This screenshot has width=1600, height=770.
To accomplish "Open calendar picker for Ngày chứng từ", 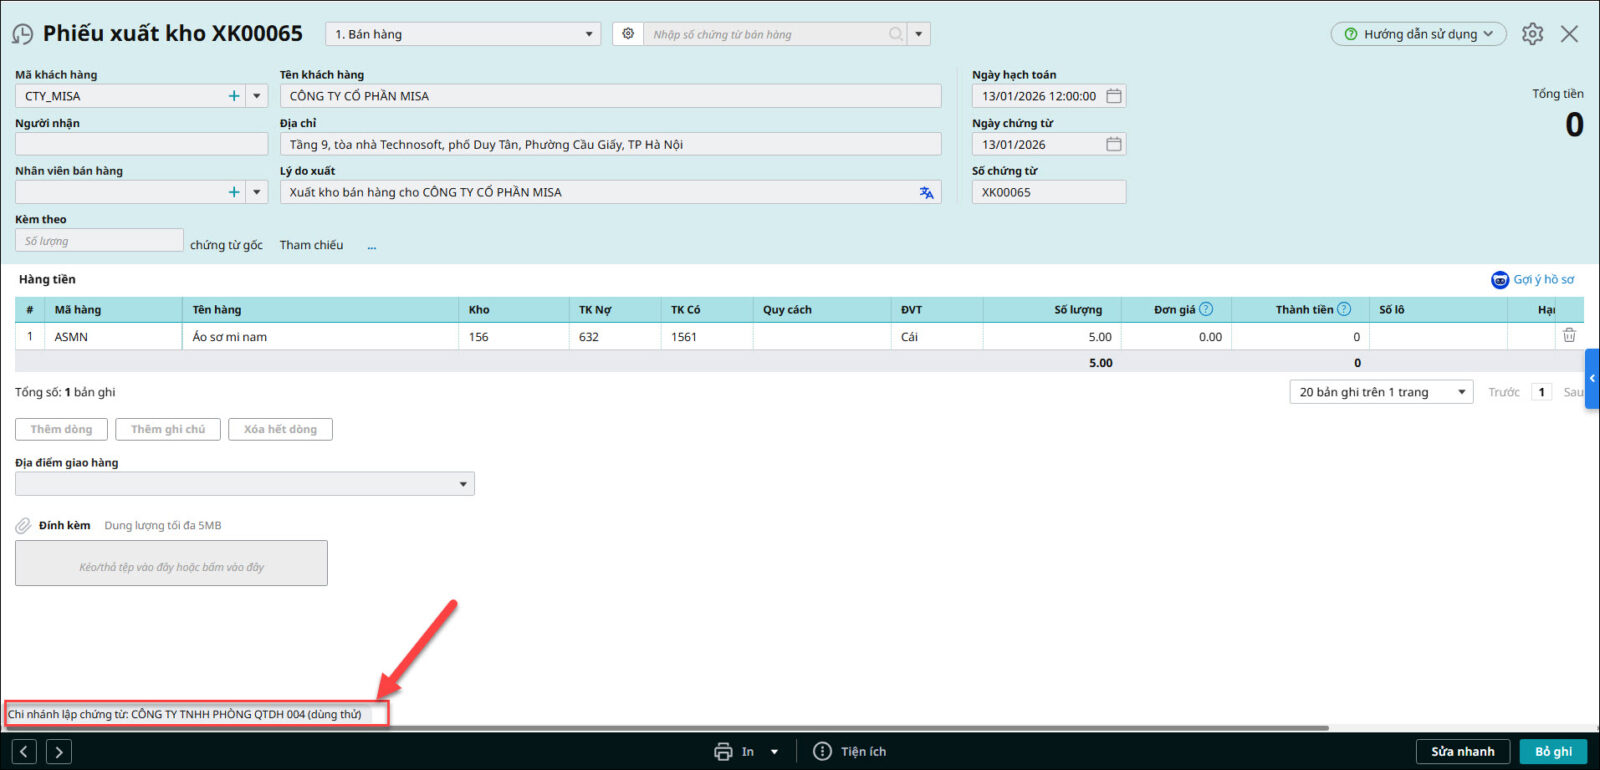I will (x=1114, y=145).
